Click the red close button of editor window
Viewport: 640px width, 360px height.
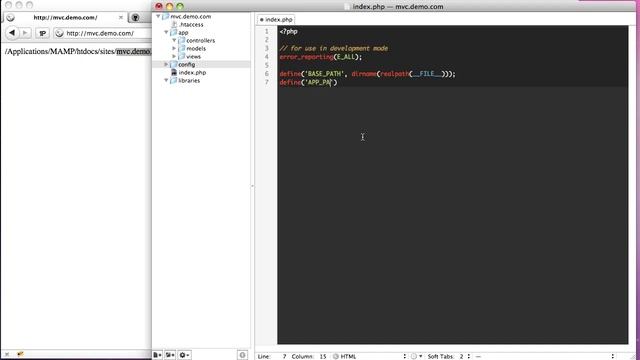pyautogui.click(x=159, y=6)
